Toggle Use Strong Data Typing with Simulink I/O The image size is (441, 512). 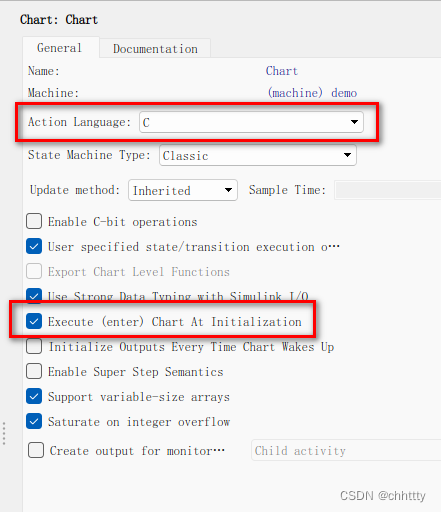click(x=34, y=296)
